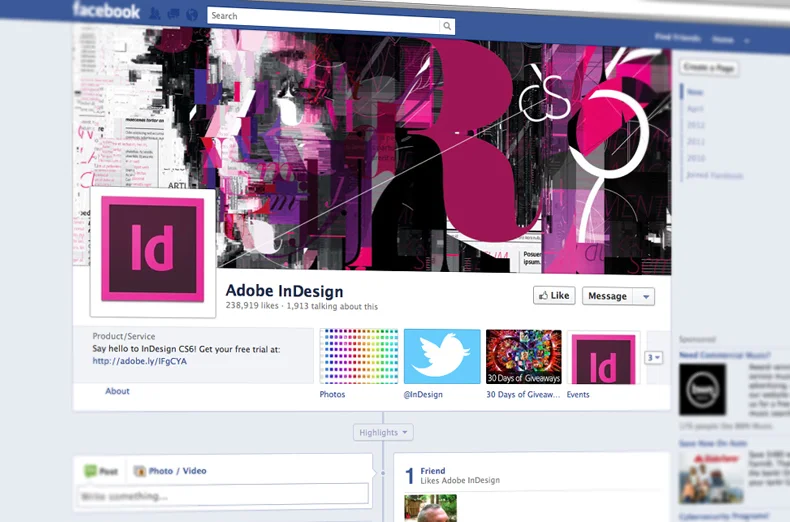Go to Home in the header
The width and height of the screenshot is (790, 522).
click(722, 39)
